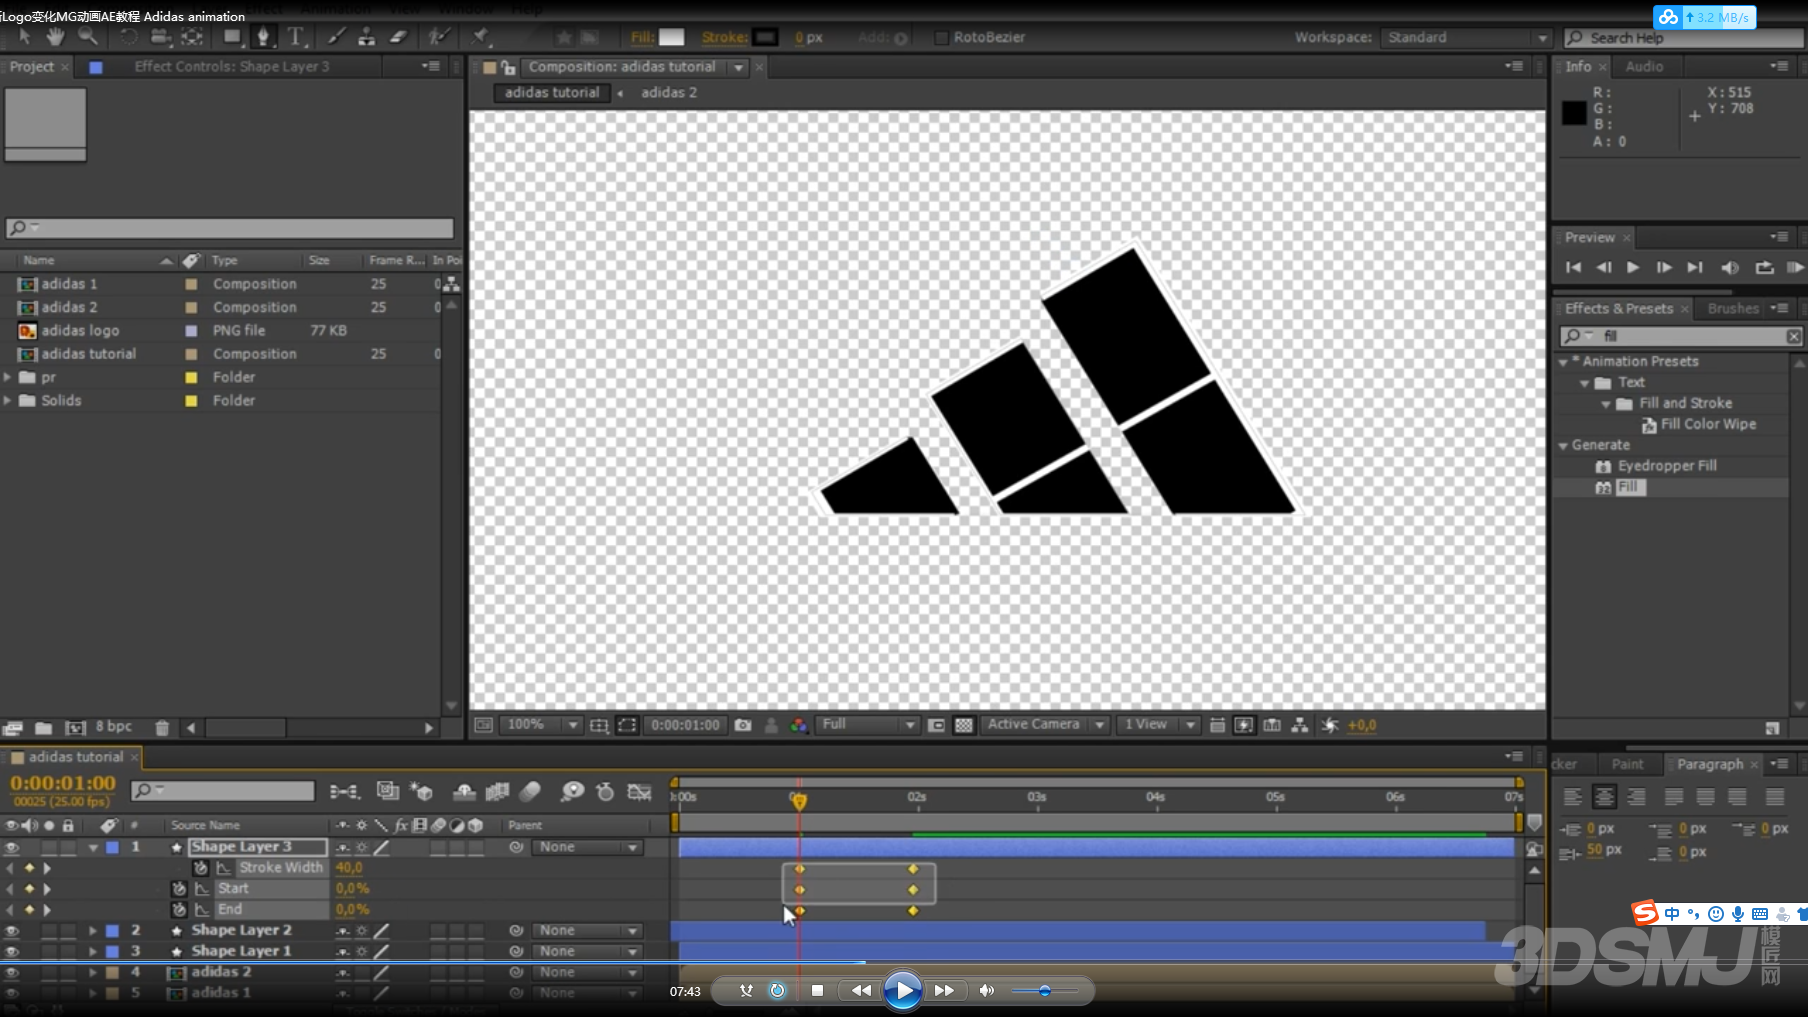Screen dimensions: 1808x1017
Task: Open the Workspace Standard dropdown
Action: (x=1465, y=37)
